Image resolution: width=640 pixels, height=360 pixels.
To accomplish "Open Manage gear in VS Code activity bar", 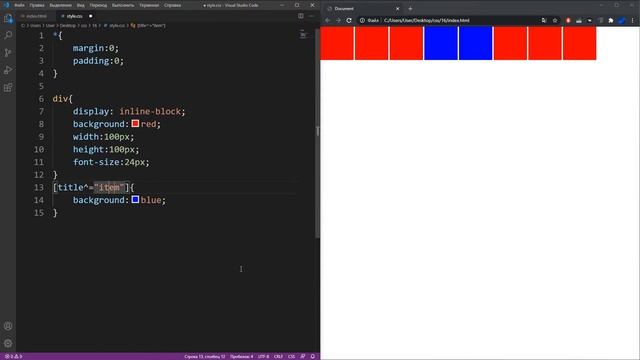I will tap(8, 343).
